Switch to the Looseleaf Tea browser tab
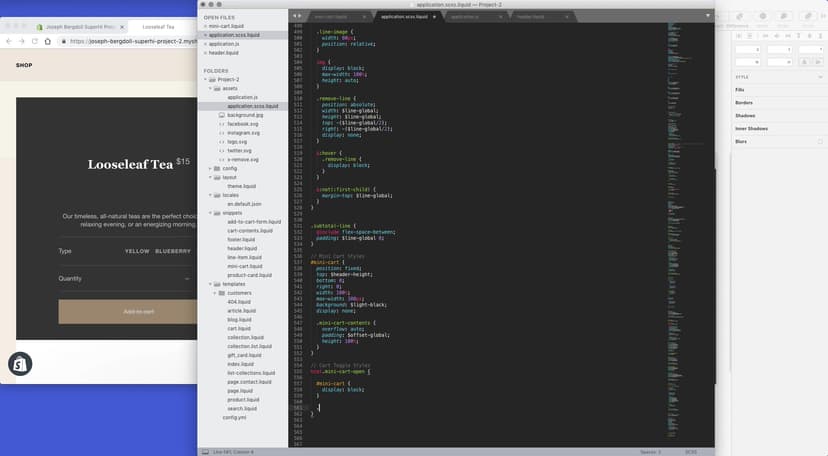828x456 pixels. [x=158, y=26]
